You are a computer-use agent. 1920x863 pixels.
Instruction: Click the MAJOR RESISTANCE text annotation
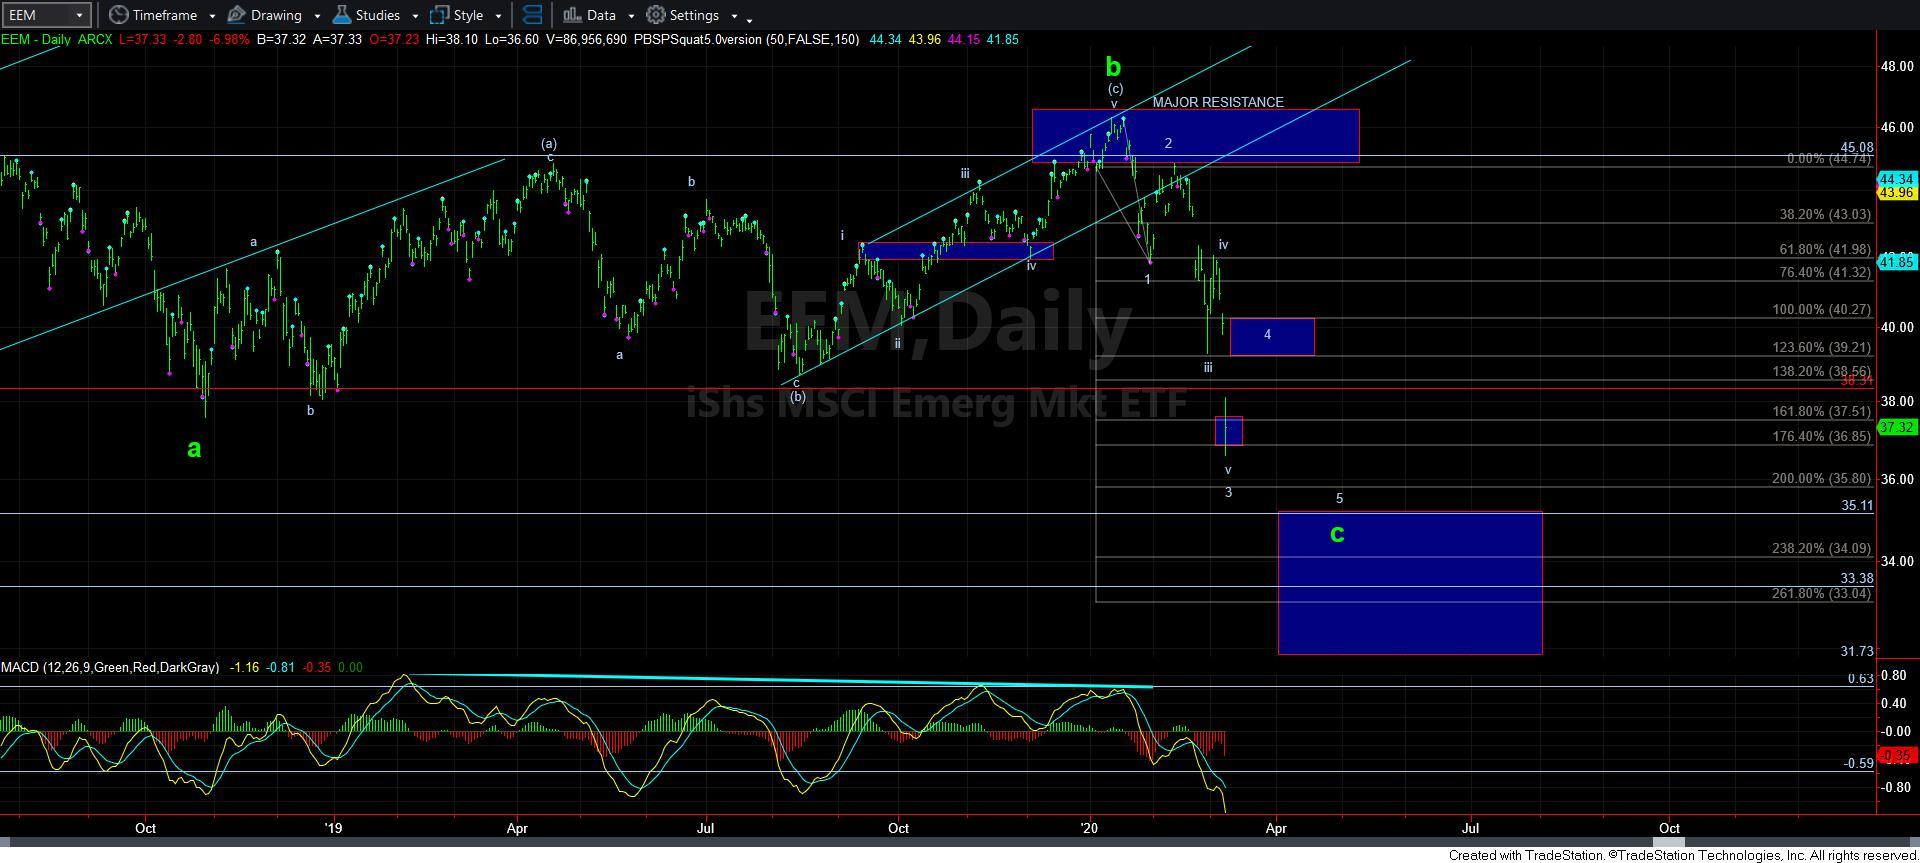pyautogui.click(x=1217, y=102)
